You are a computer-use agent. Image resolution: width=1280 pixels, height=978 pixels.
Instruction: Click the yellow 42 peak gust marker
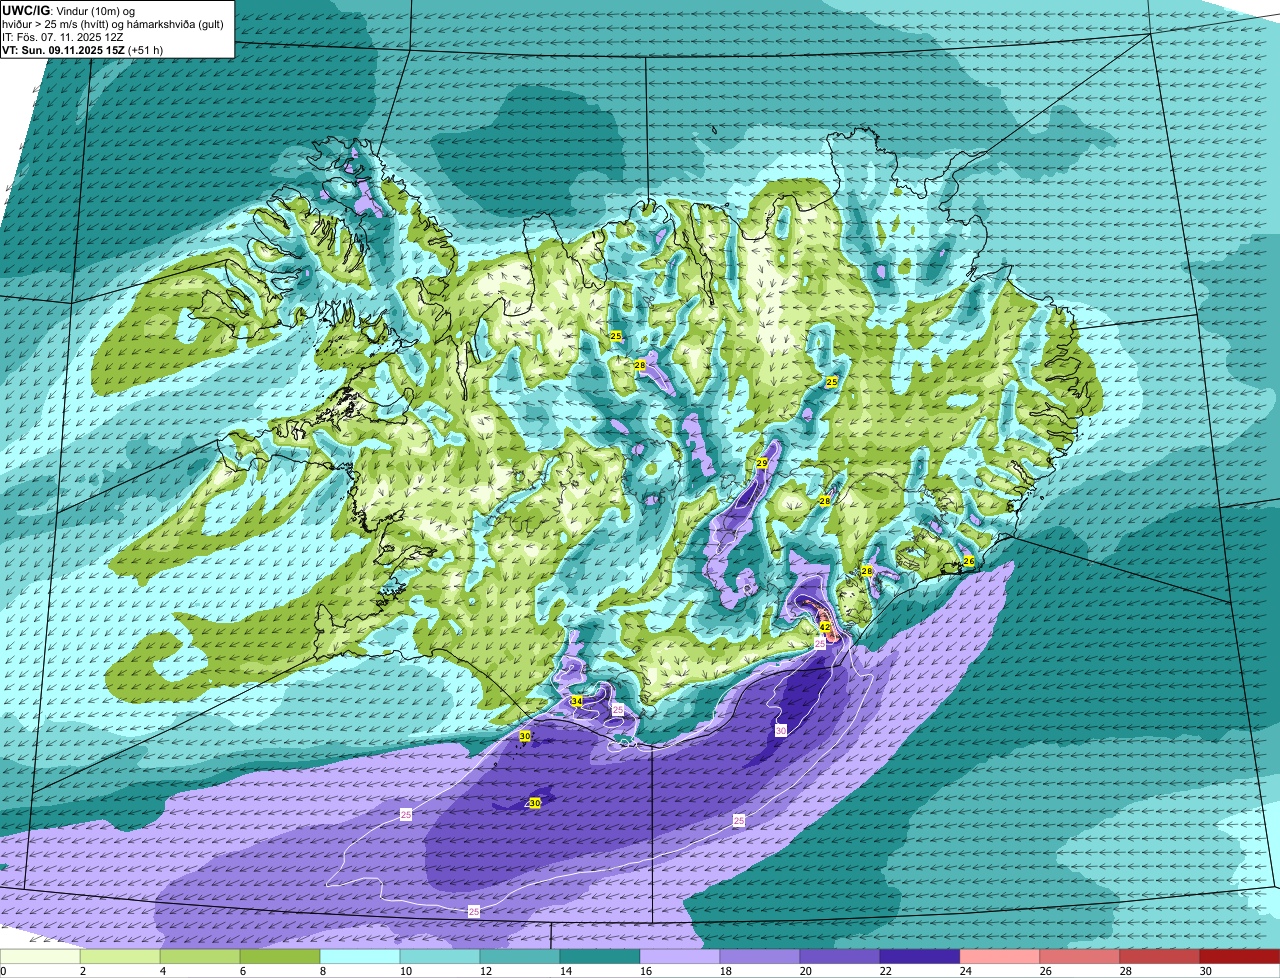pos(825,626)
